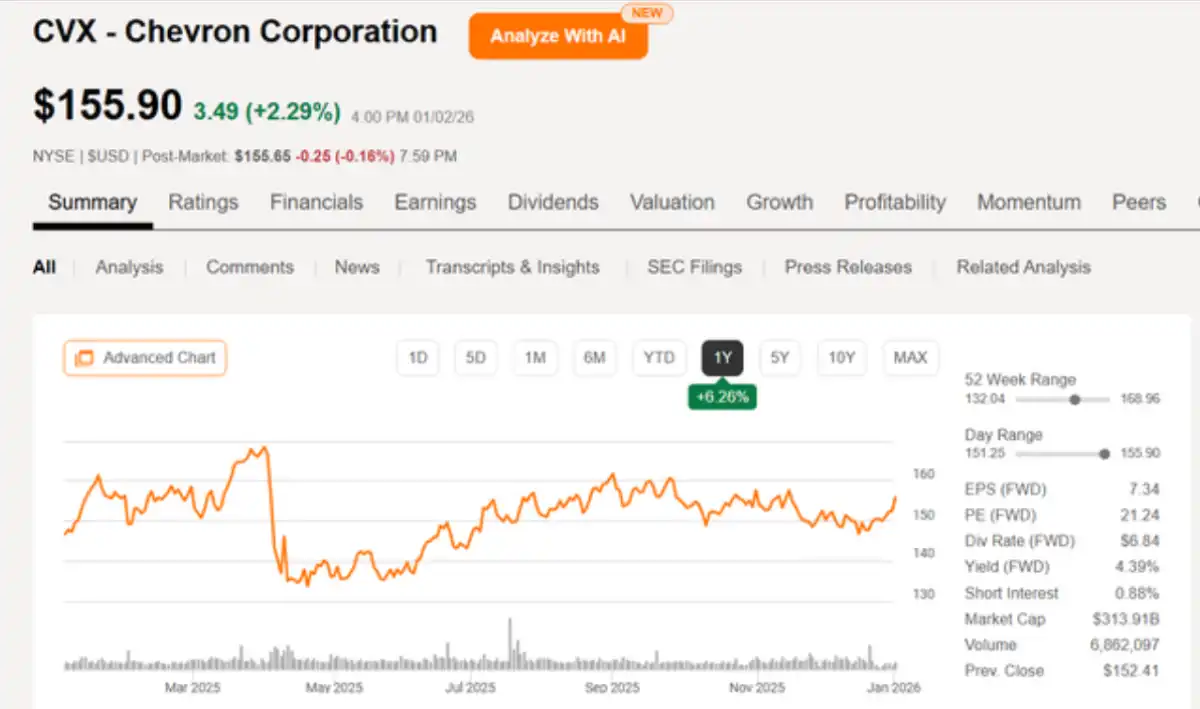Screen dimensions: 1200x709
Task: Switch chart to 5D range
Action: pos(476,358)
